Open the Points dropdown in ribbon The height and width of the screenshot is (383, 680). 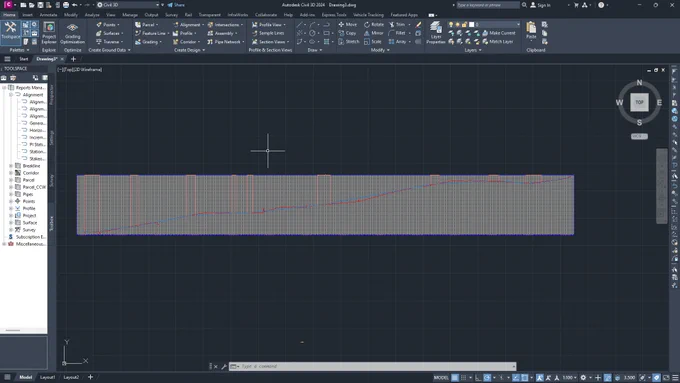[x=108, y=25]
